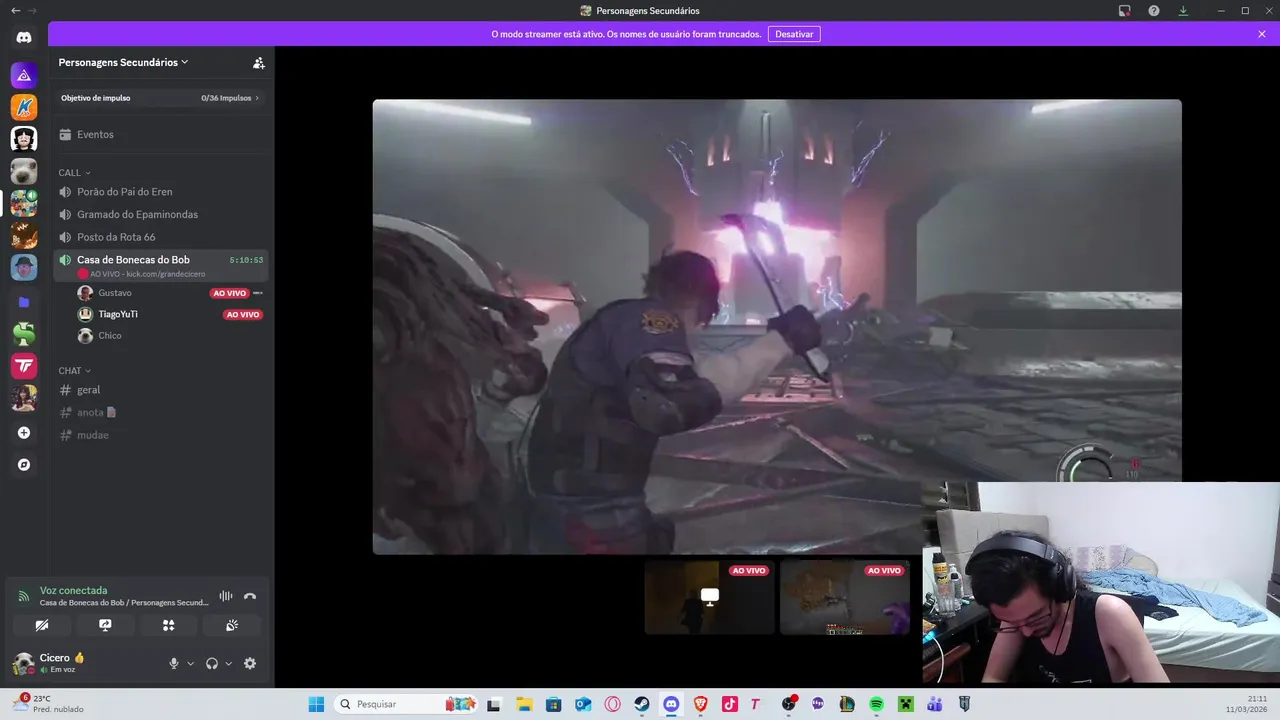This screenshot has width=1280, height=720.
Task: Open Steam from the taskbar
Action: click(641, 704)
